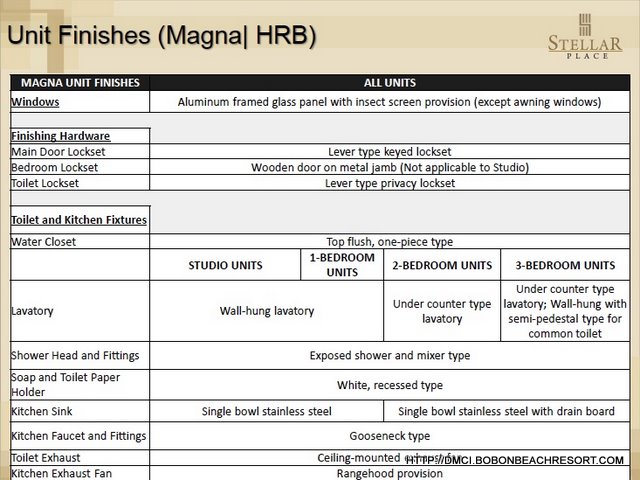Click the Toilet and Kitchen Fixtures heading
Image resolution: width=640 pixels, height=480 pixels.
(79, 219)
